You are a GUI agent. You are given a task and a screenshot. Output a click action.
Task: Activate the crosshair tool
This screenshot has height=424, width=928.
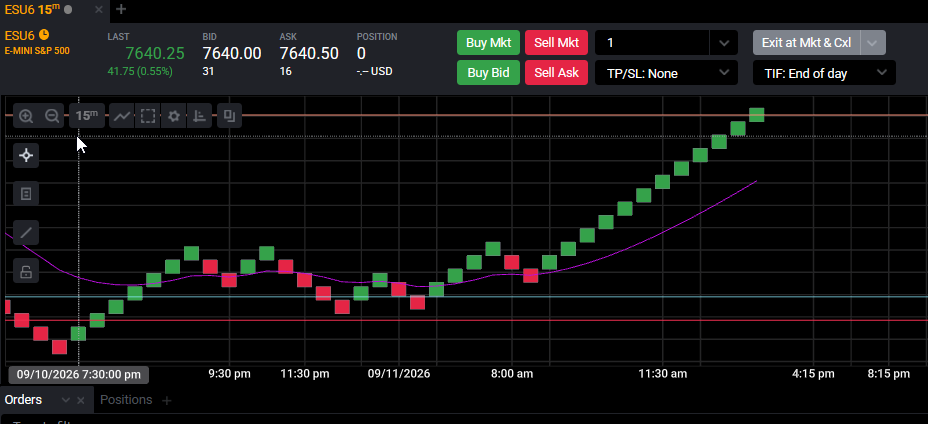(x=26, y=156)
